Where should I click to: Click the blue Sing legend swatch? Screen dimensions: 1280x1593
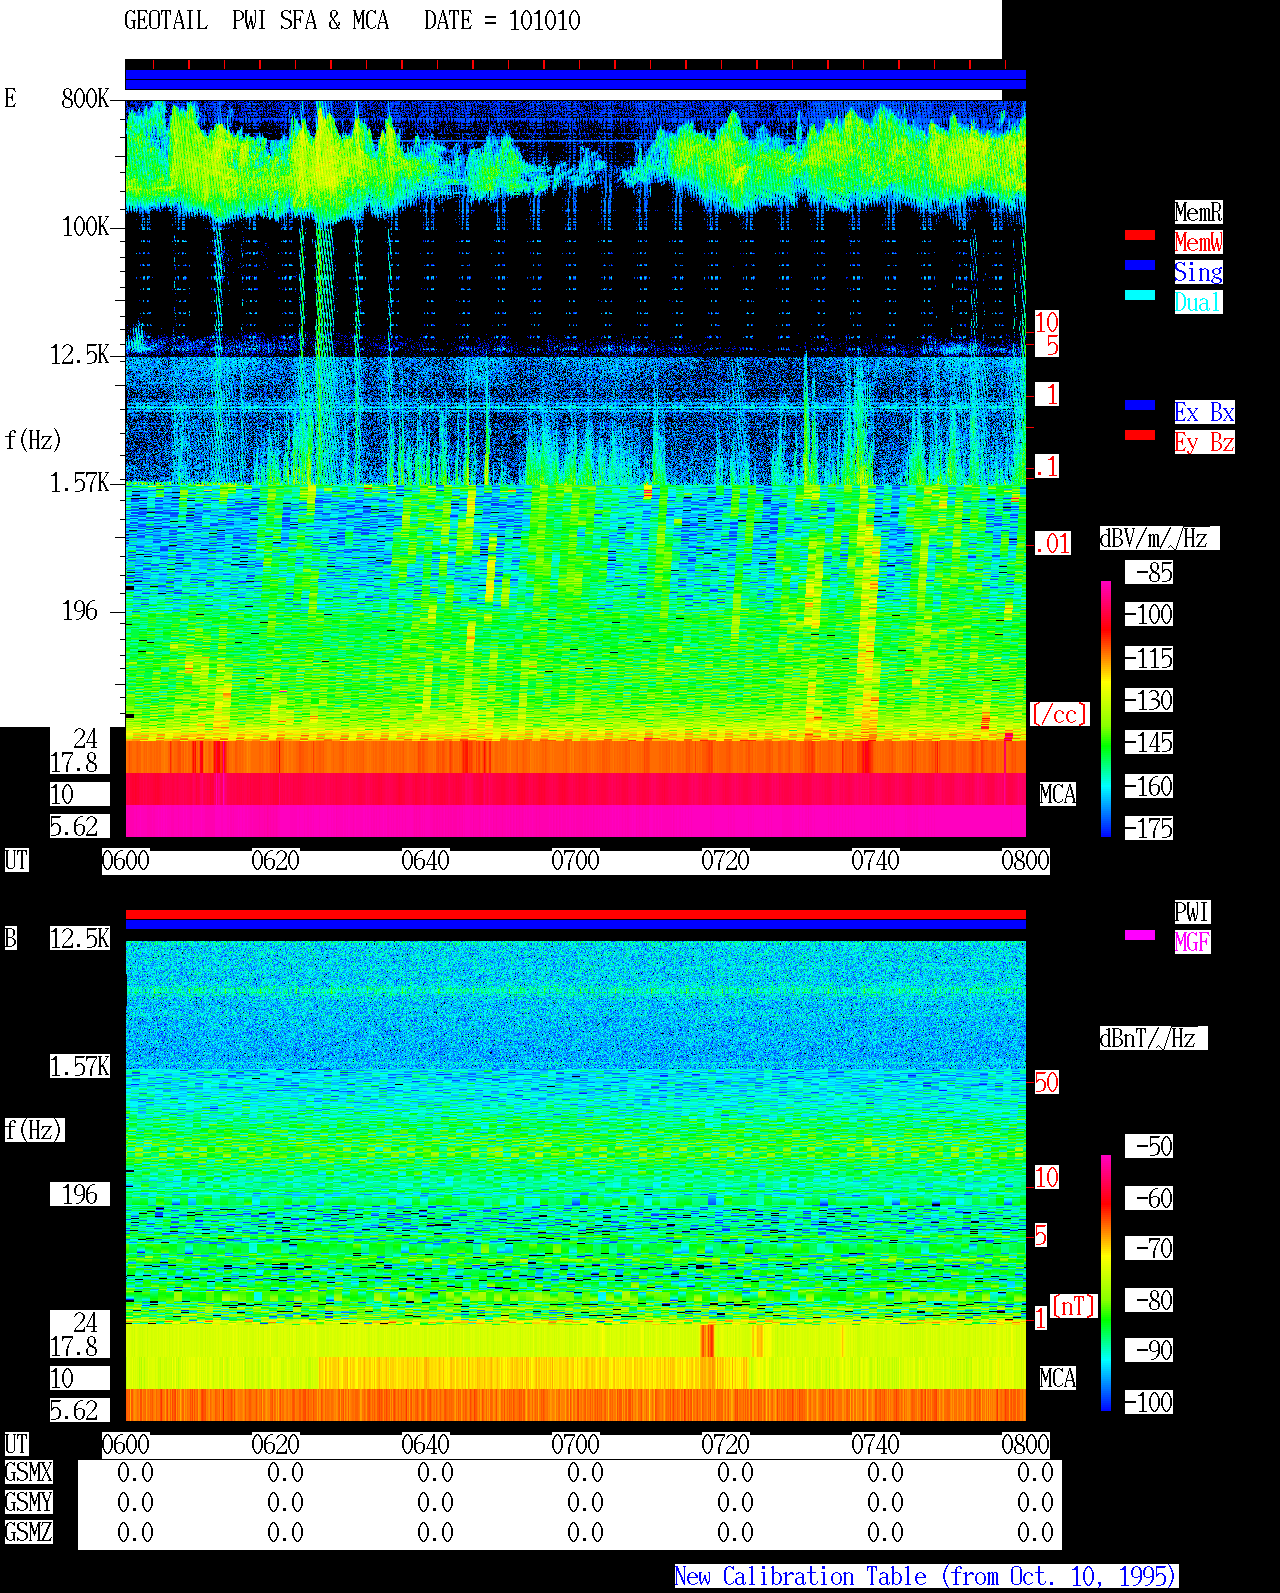(x=1140, y=265)
